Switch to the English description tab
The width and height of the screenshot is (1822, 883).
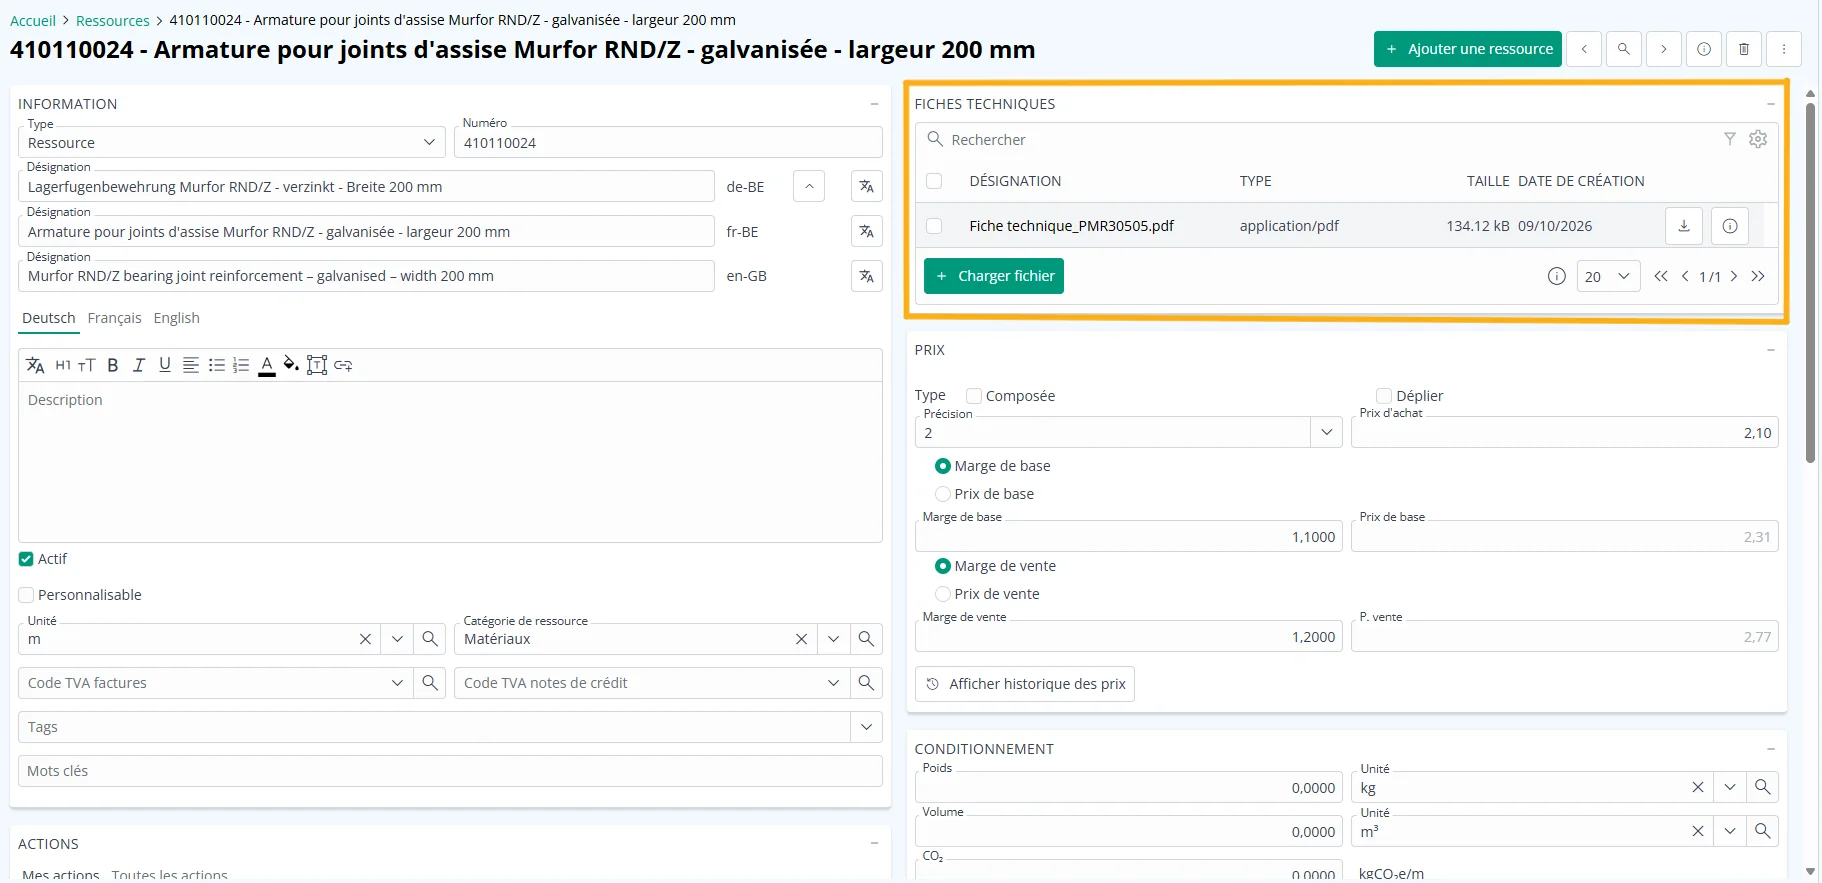[177, 318]
